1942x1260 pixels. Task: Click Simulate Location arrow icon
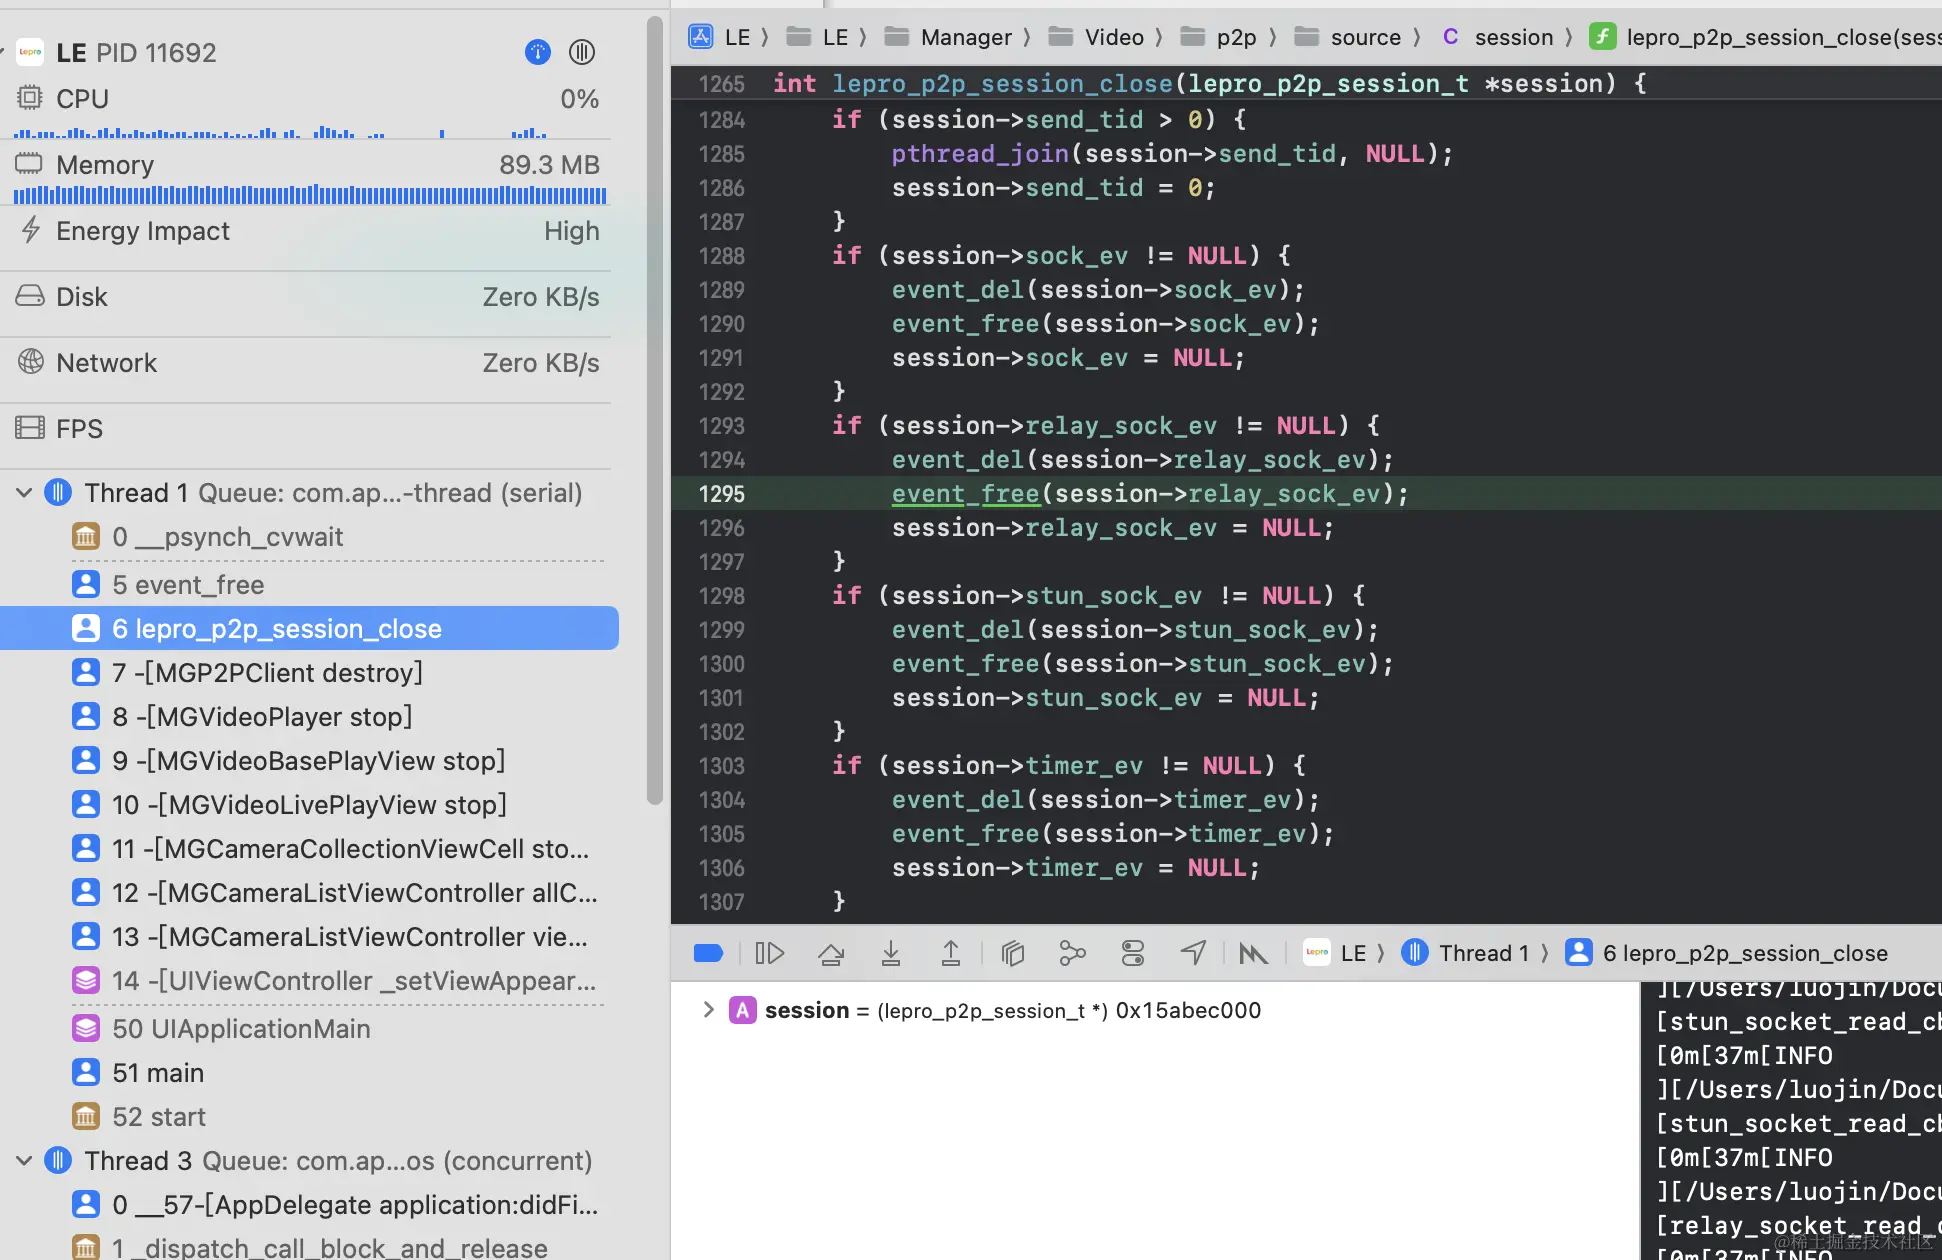click(1192, 953)
